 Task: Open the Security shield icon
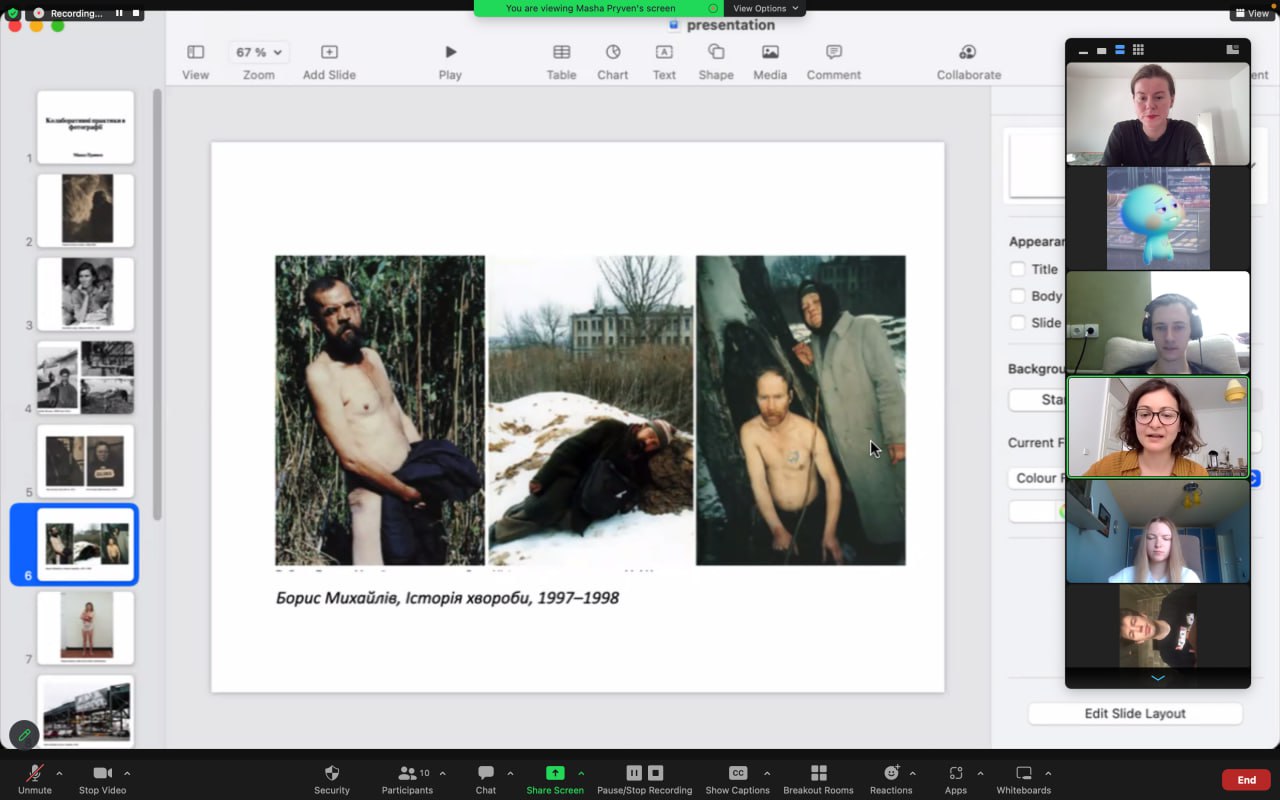coord(332,774)
